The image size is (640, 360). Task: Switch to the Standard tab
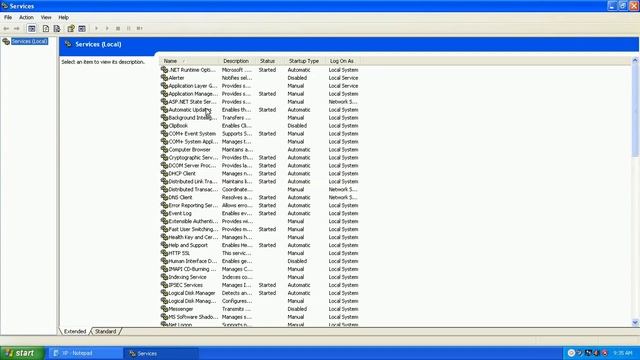click(x=105, y=331)
